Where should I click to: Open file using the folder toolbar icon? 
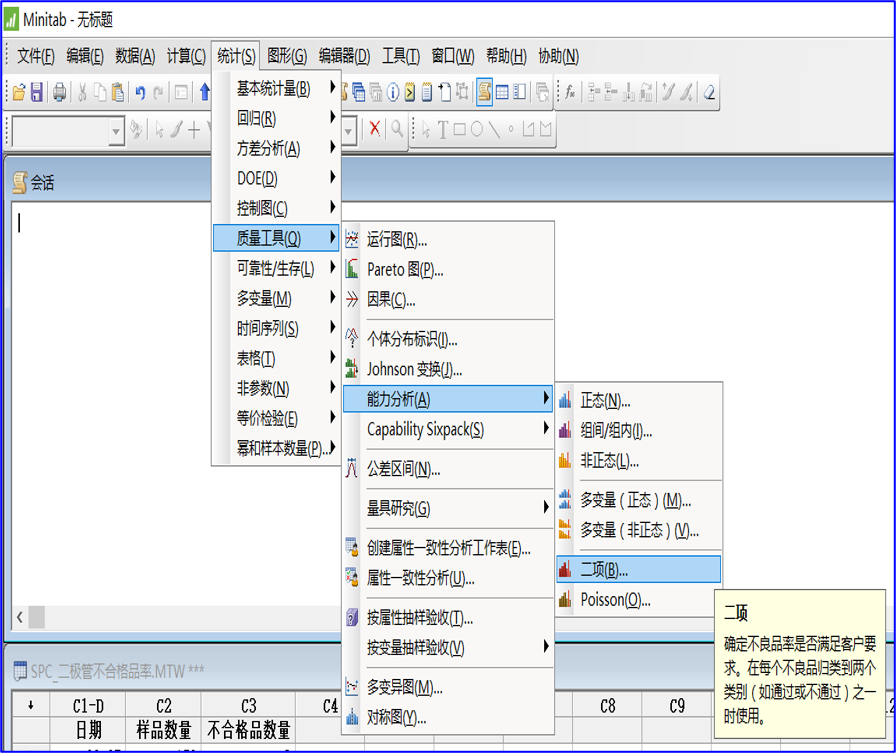point(19,92)
